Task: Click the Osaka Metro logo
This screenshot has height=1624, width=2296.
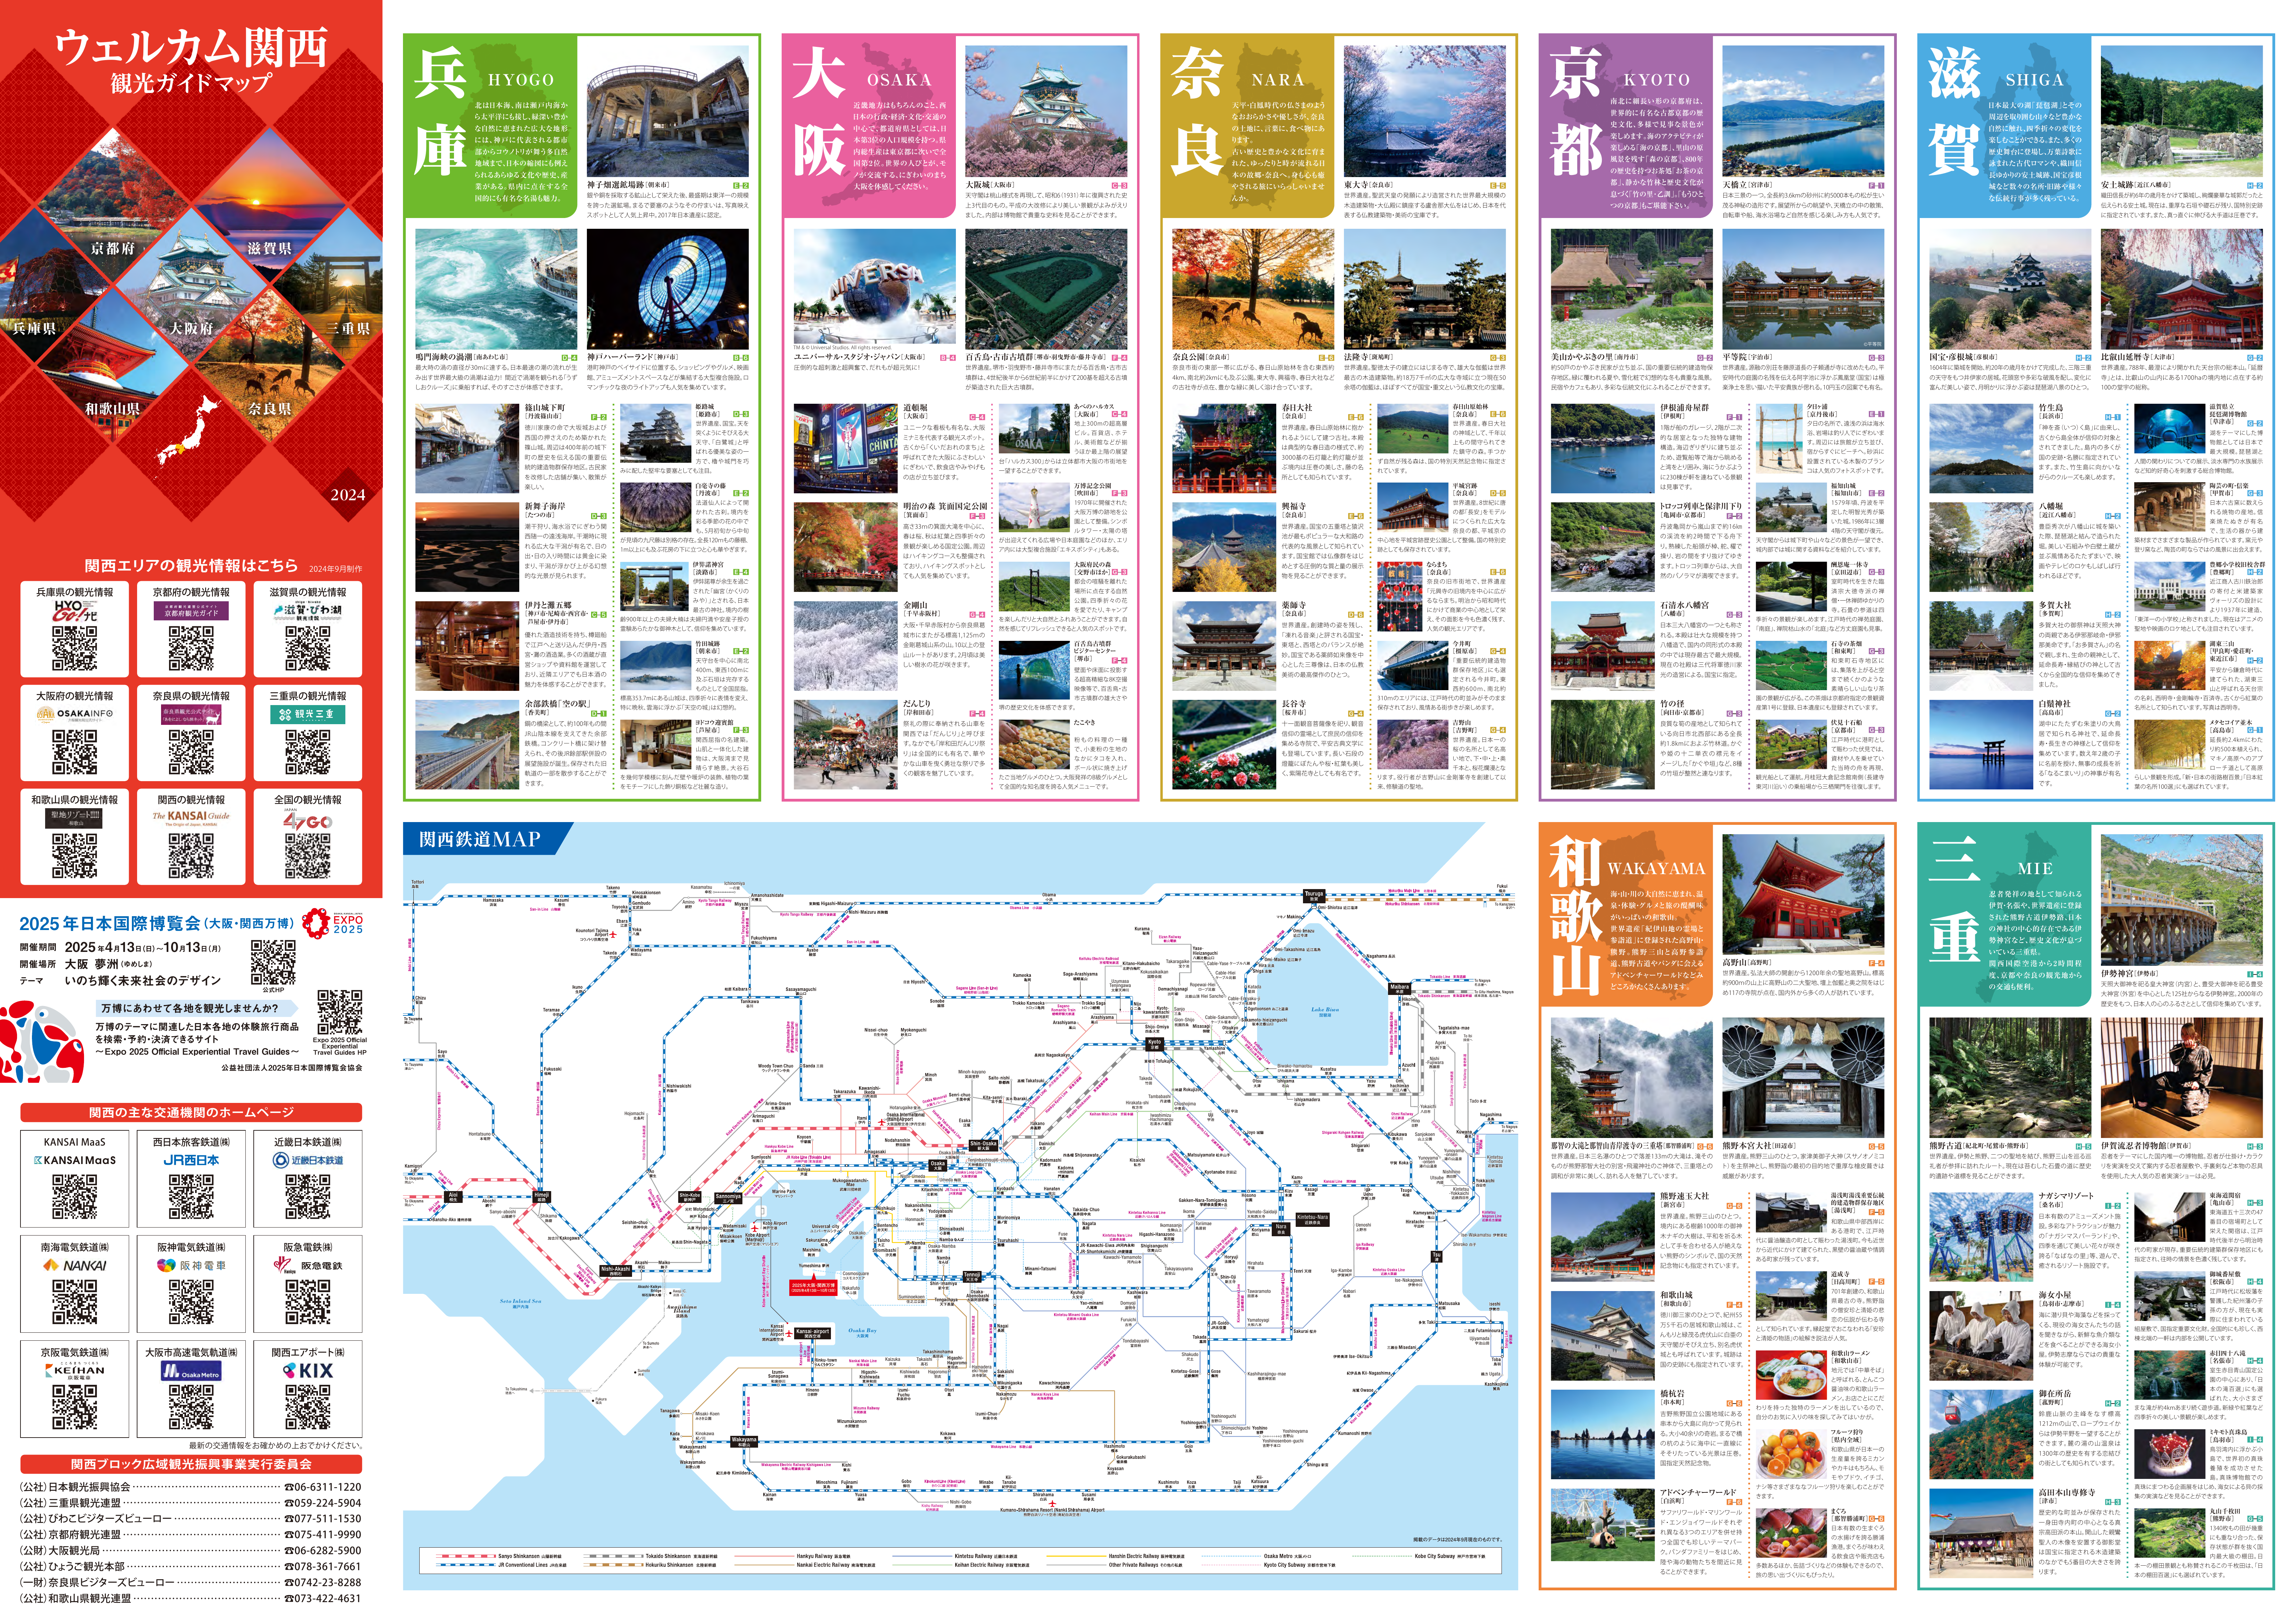Action: tap(191, 1371)
